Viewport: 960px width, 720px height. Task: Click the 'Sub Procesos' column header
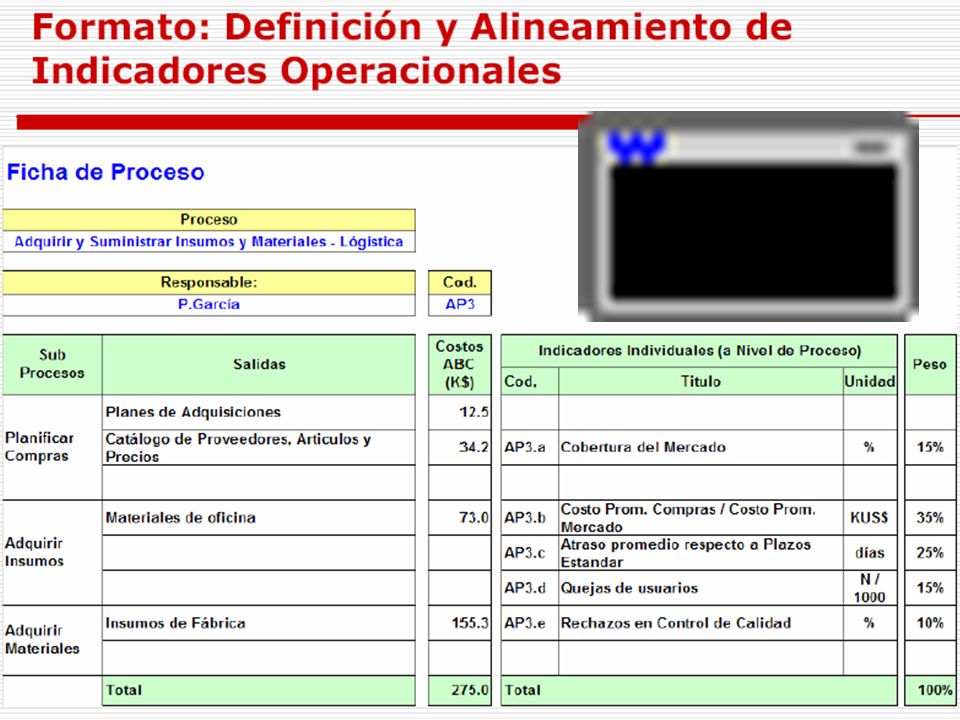(x=52, y=364)
